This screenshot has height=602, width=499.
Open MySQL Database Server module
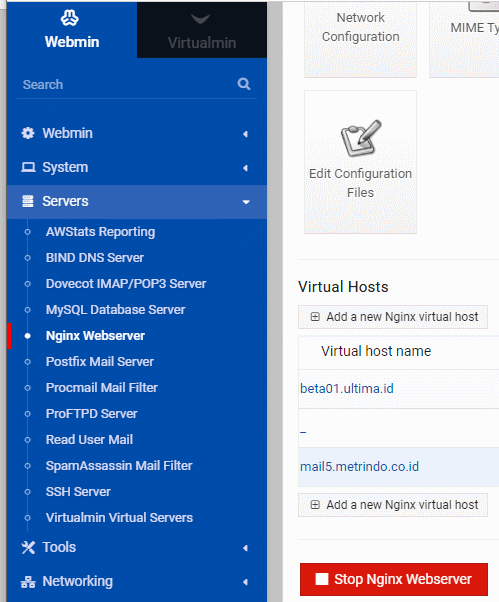(x=115, y=310)
